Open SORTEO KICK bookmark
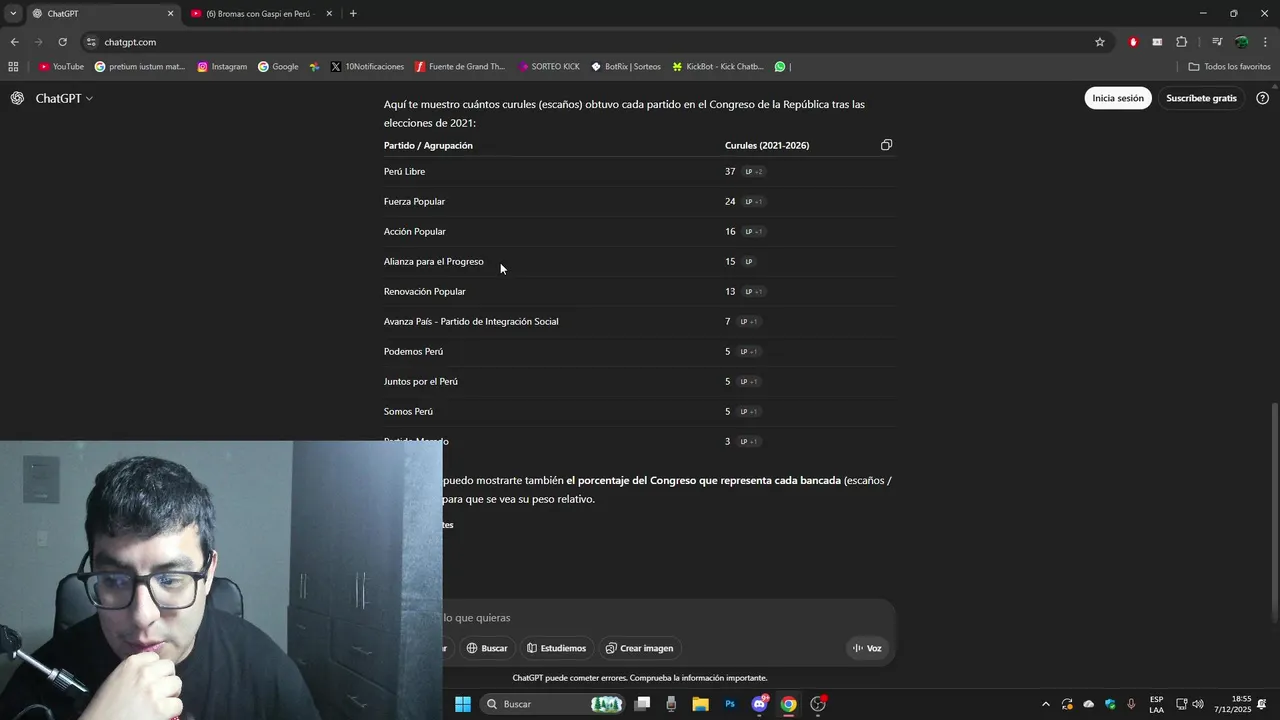The width and height of the screenshot is (1280, 720). tap(549, 67)
